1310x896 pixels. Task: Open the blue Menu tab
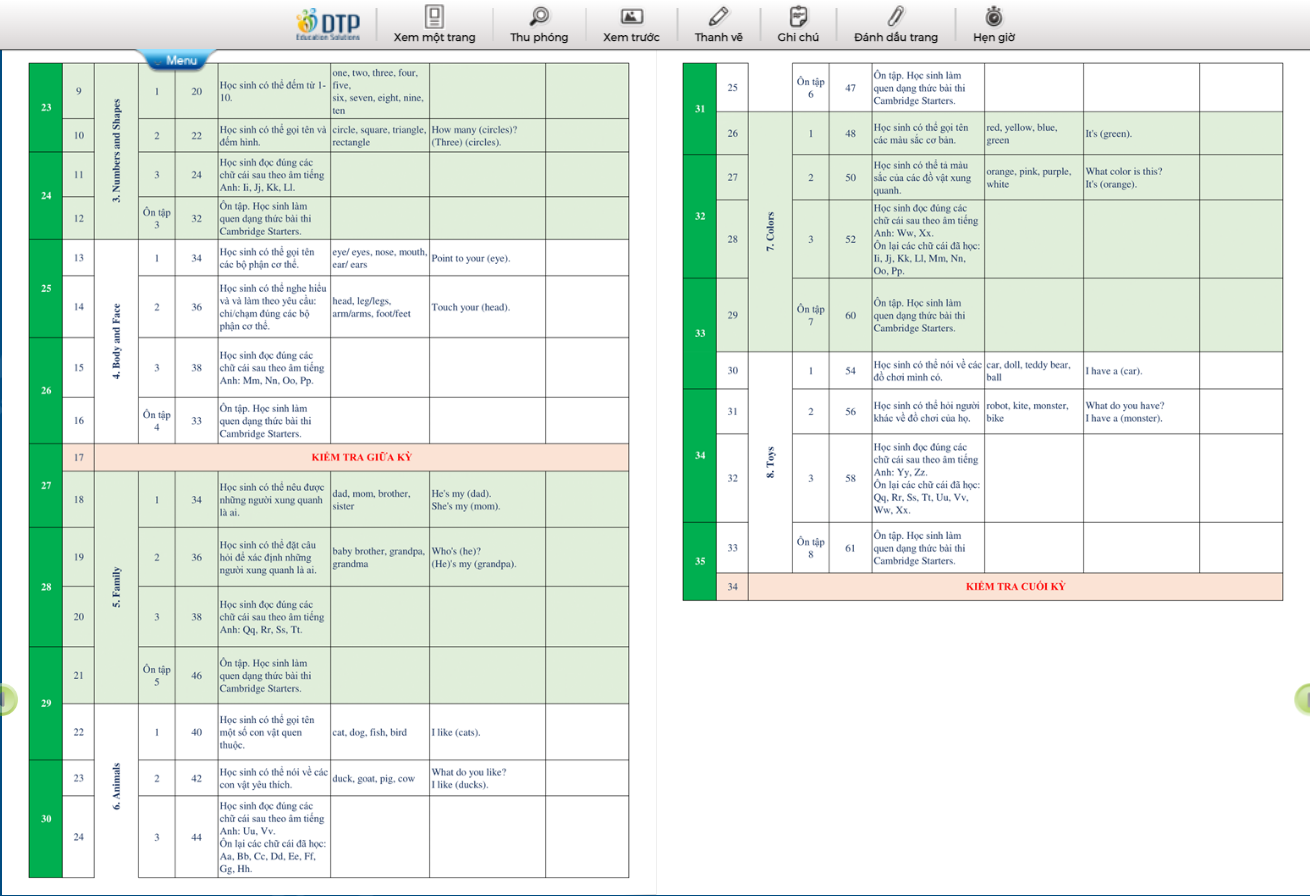(176, 61)
